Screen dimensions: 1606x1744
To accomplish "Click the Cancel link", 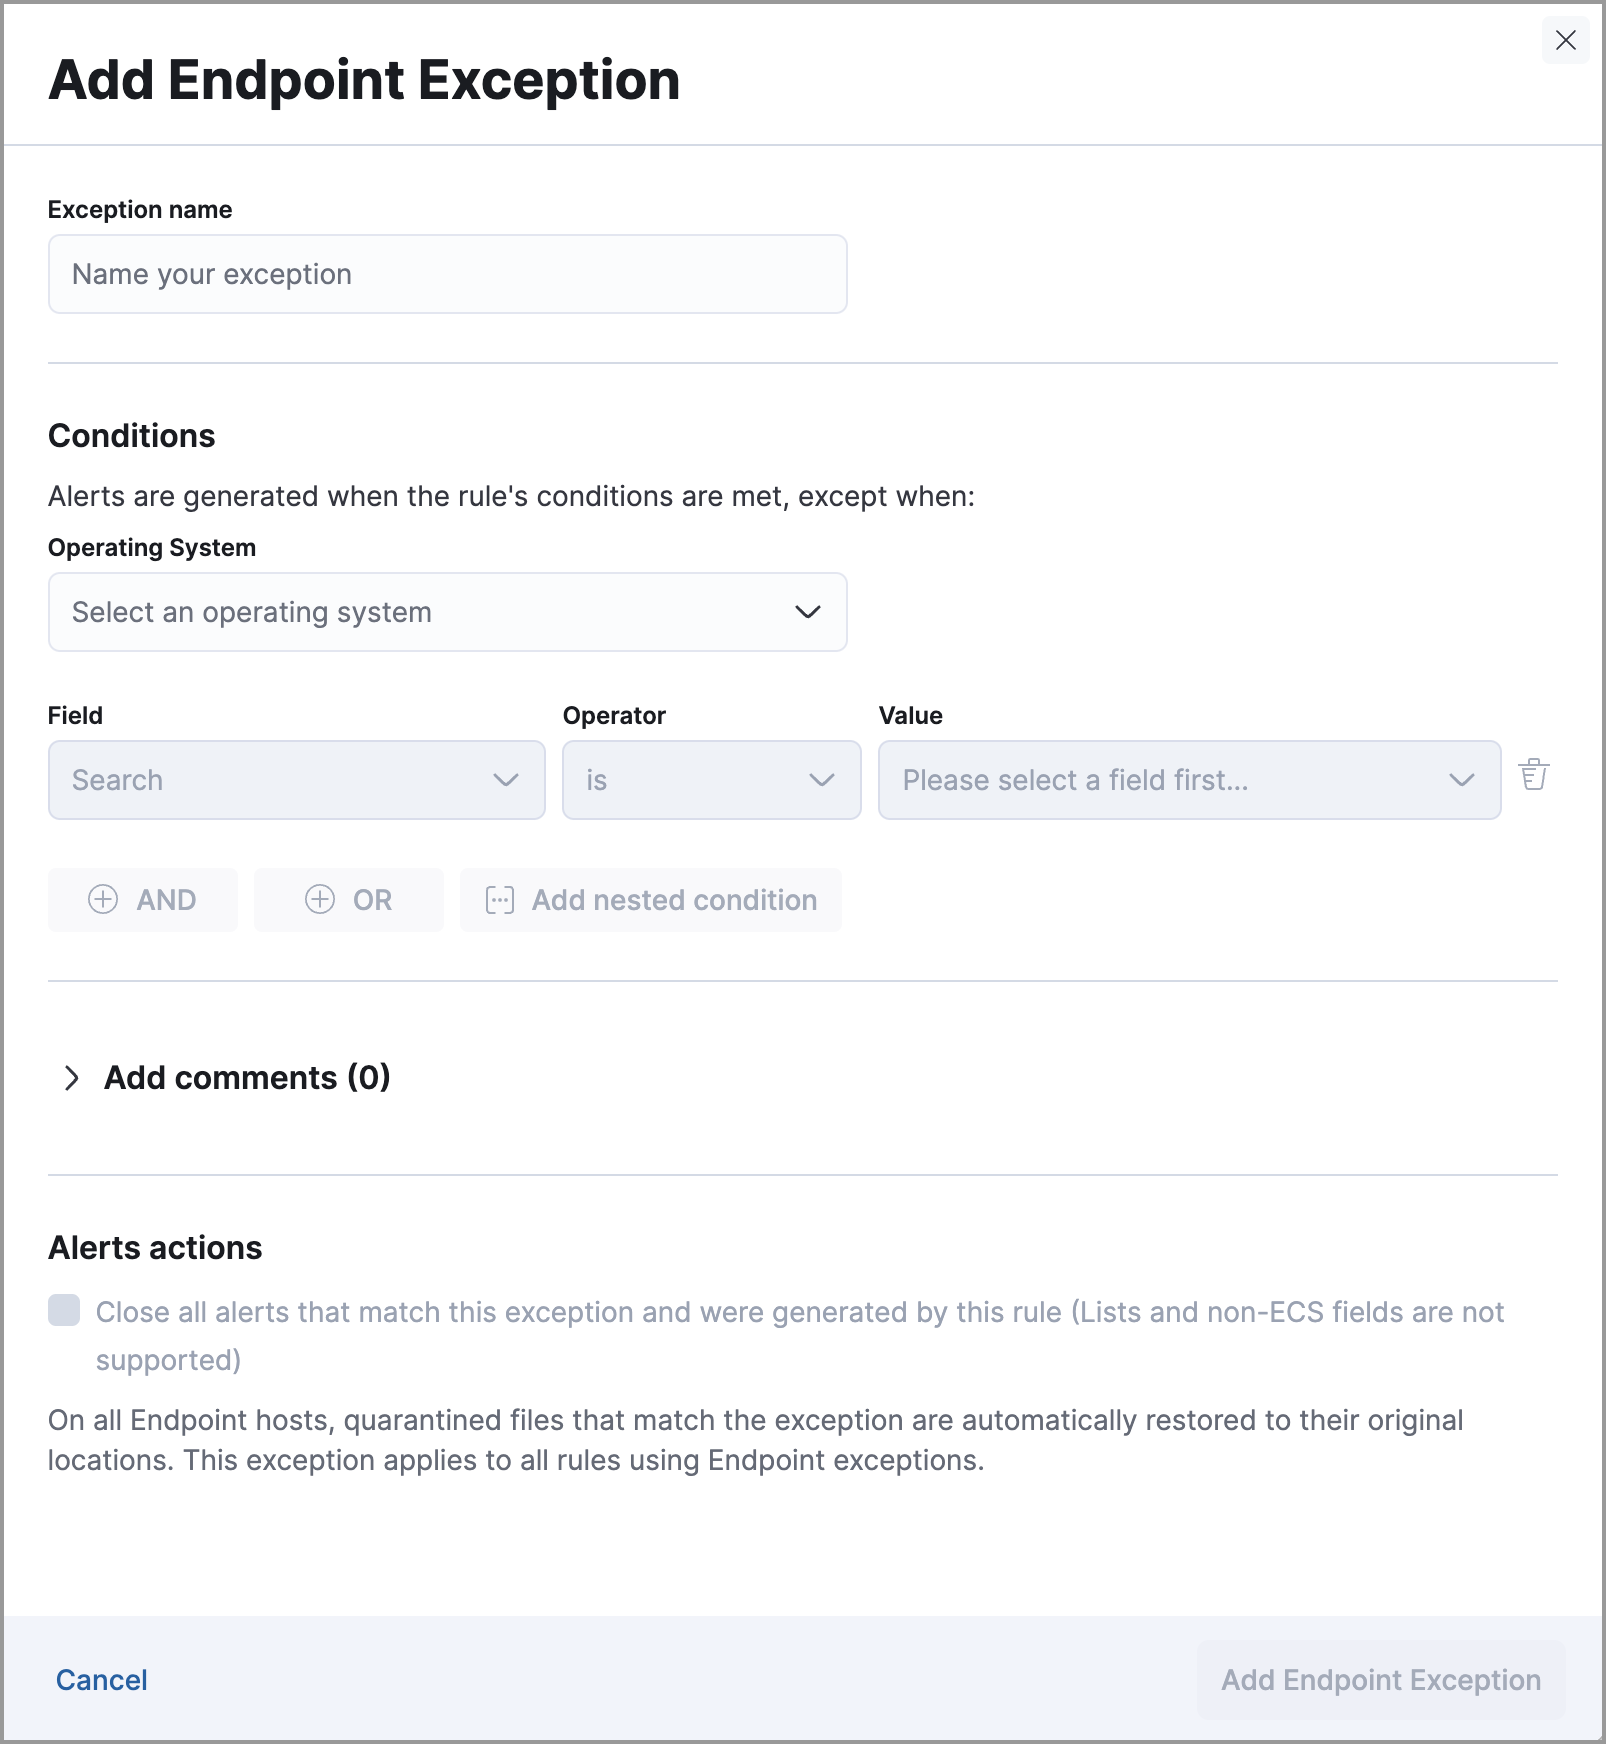I will click(x=101, y=1679).
